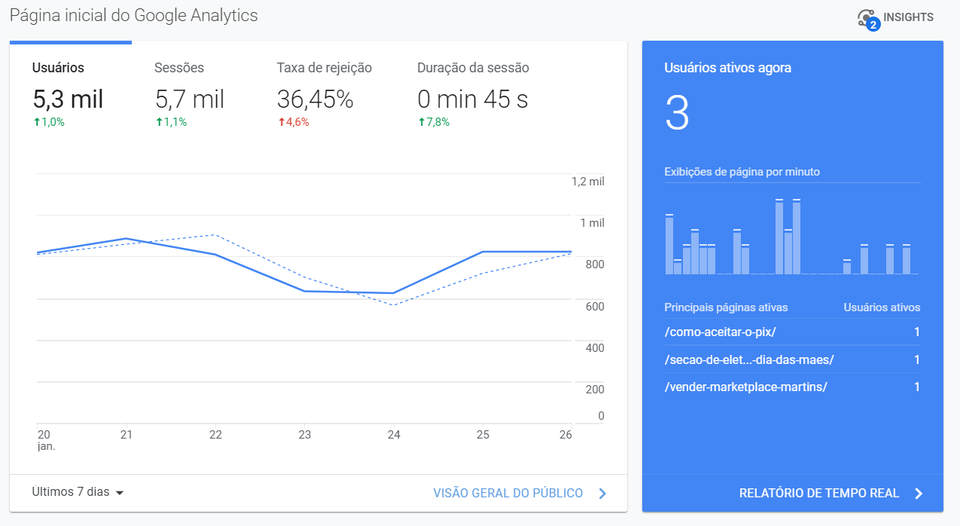The width and height of the screenshot is (960, 526).
Task: Click the 7,8% duration change indicator
Action: tap(434, 122)
